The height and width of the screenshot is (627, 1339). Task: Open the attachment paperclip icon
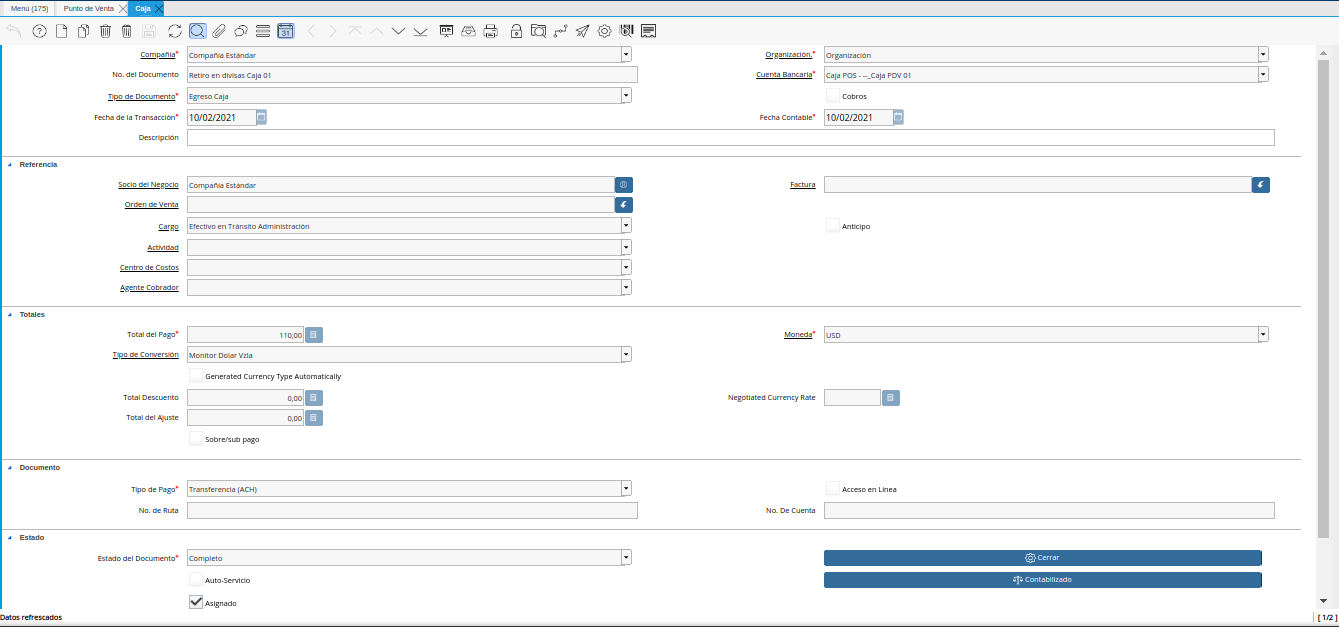click(x=219, y=31)
